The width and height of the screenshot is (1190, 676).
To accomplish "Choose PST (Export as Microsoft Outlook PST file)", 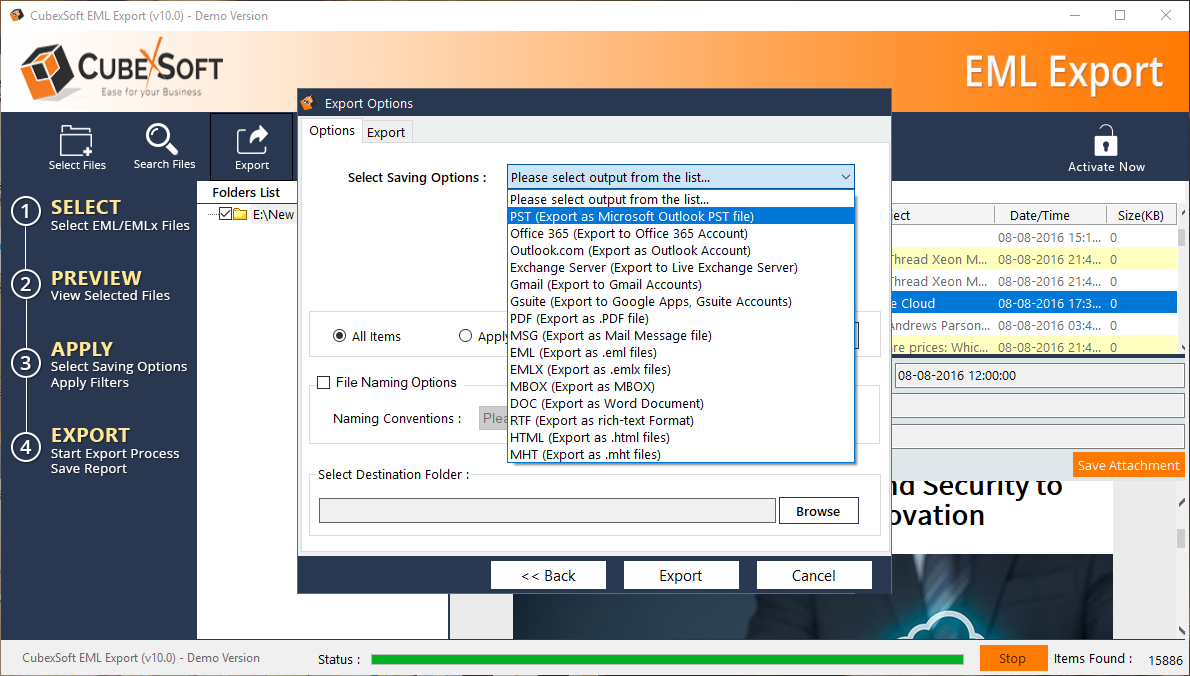I will click(631, 216).
